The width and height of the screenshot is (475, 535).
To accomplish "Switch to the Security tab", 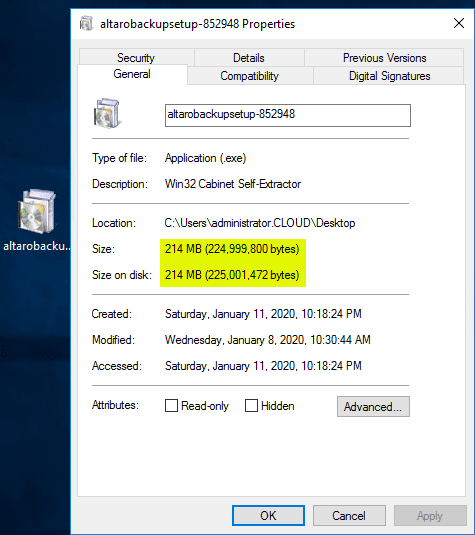I will (136, 58).
